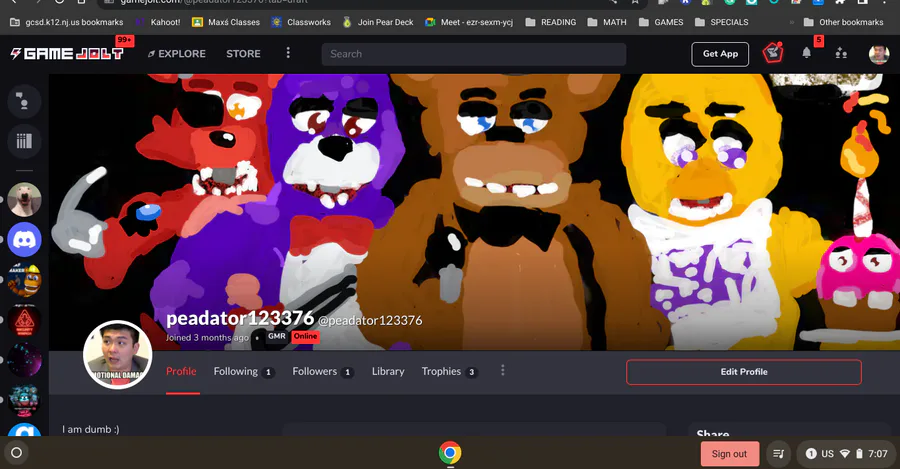Expand the gcsd.k12.nj.us bookmarks folder
The height and width of the screenshot is (469, 900).
[67, 22]
